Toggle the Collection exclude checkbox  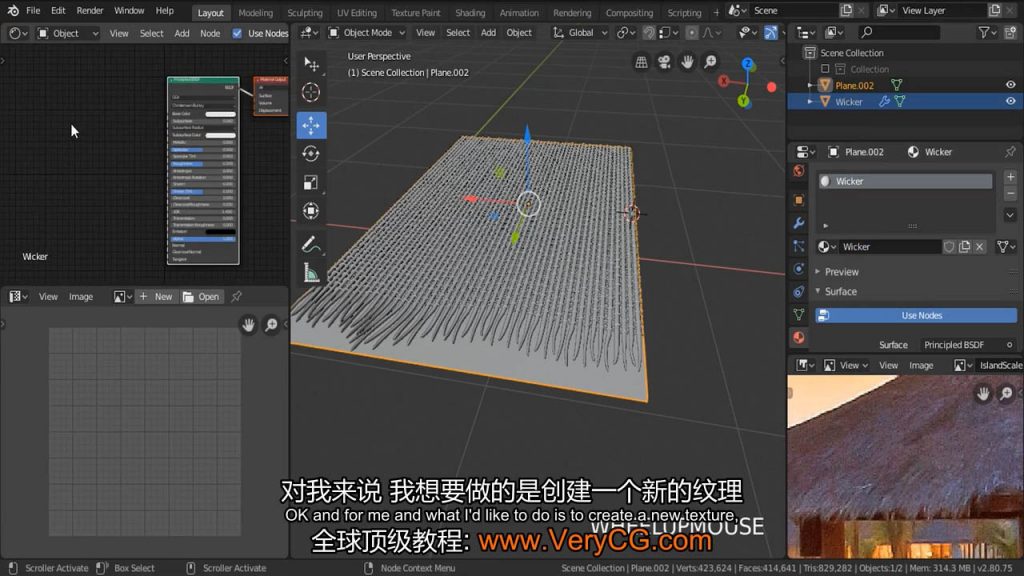[825, 69]
